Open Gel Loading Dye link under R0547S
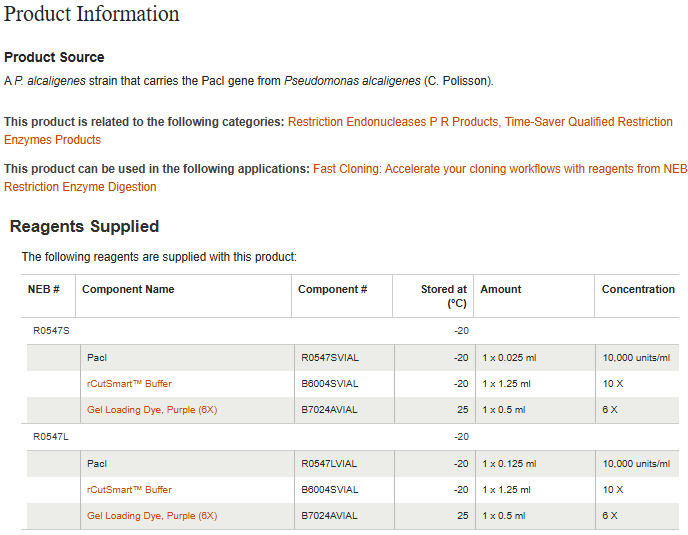 click(152, 409)
